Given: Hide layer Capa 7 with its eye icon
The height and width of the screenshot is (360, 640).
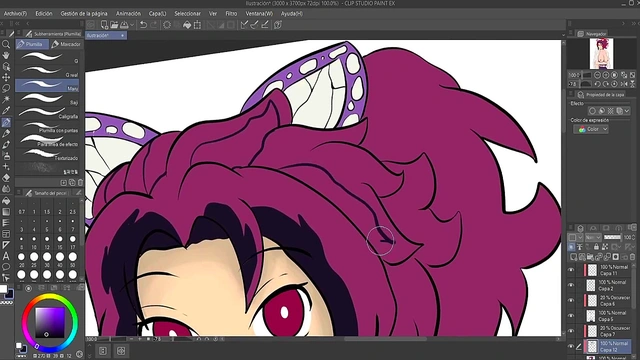Looking at the screenshot, I should 571,331.
